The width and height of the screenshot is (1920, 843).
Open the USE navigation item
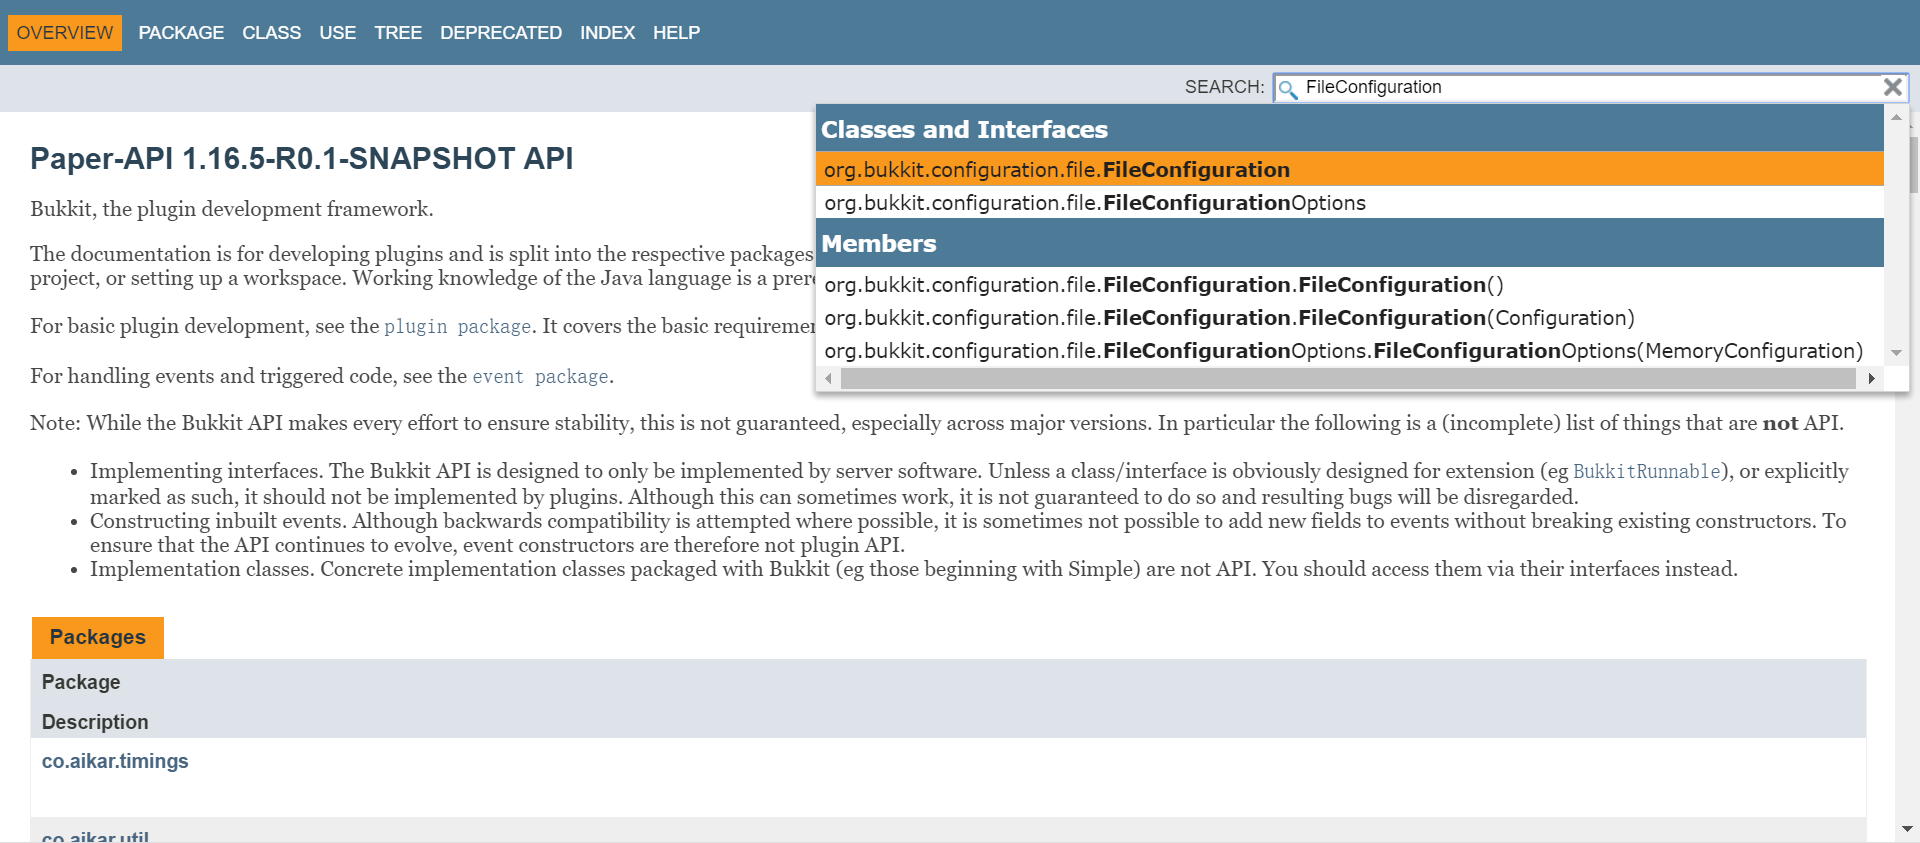[337, 33]
